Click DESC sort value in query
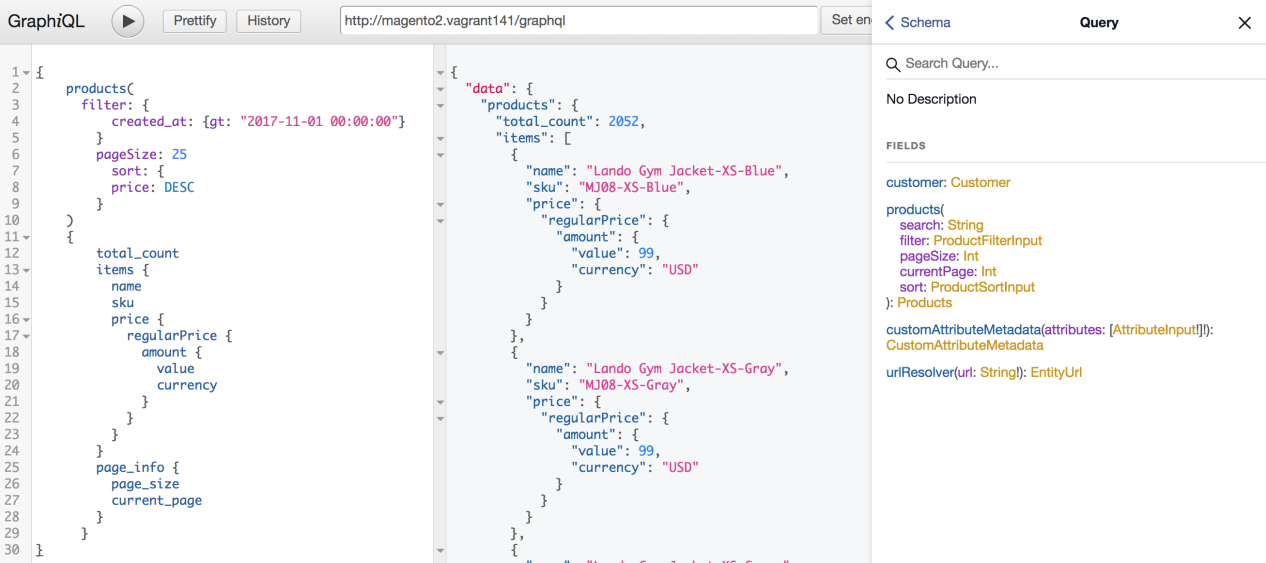Screen dimensions: 1266x563 coord(179,188)
